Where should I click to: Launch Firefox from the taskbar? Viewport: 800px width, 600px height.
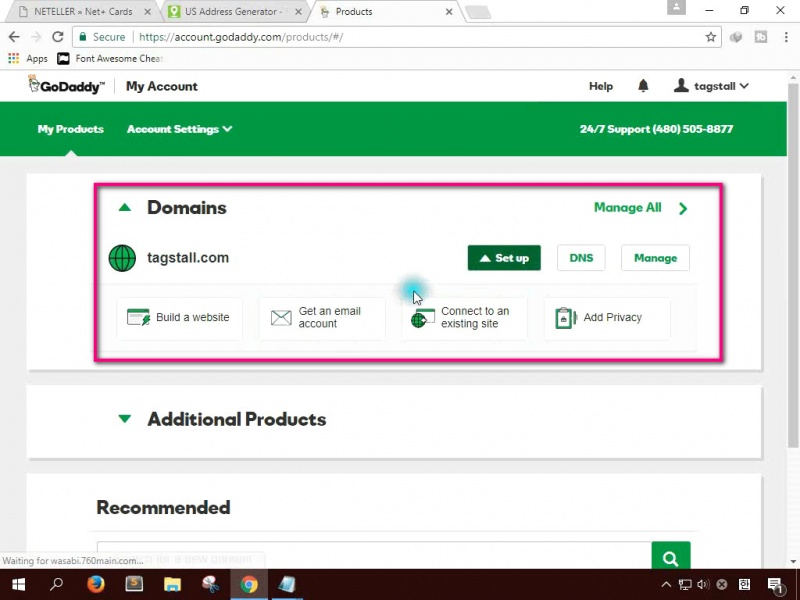95,584
